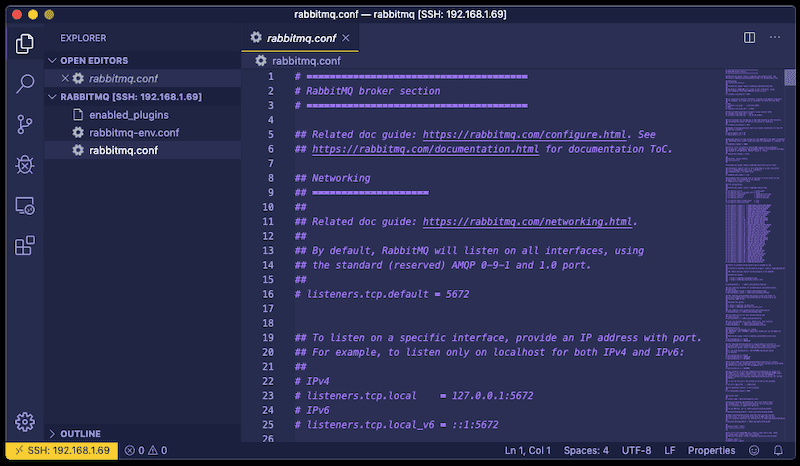
Task: Click the 'listeners.tcp.local_v6 = ::1:5672' line
Action: click(x=396, y=425)
